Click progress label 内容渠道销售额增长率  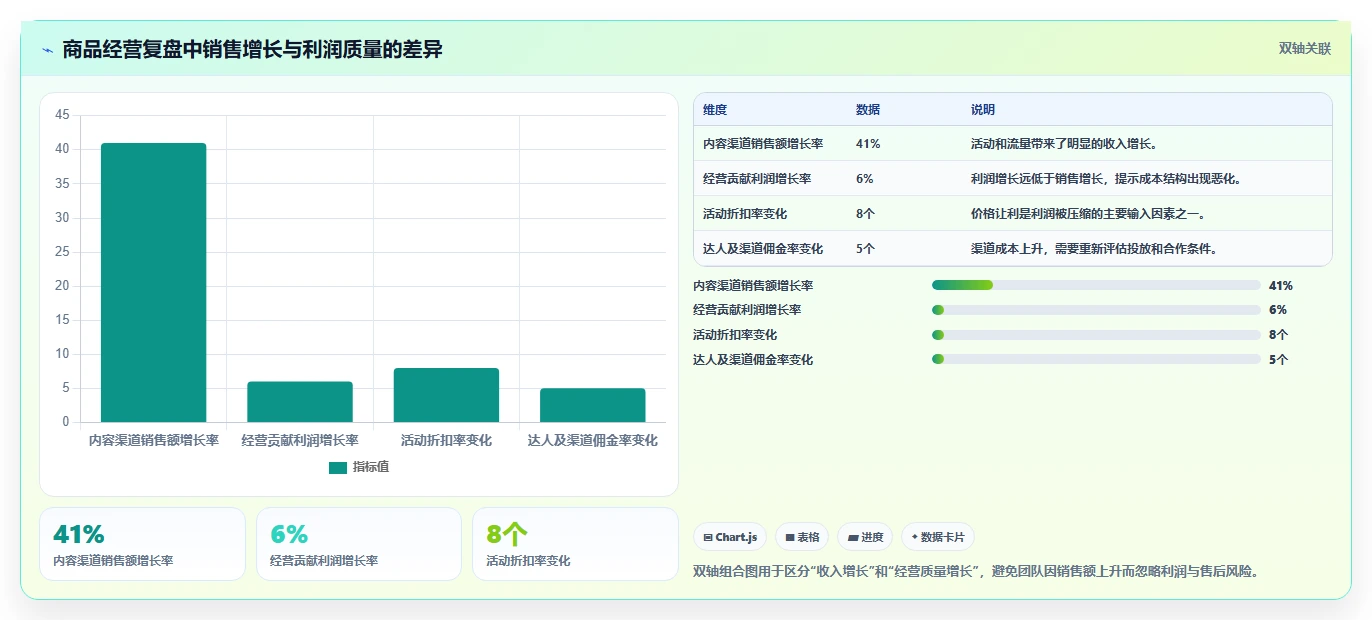tap(753, 286)
